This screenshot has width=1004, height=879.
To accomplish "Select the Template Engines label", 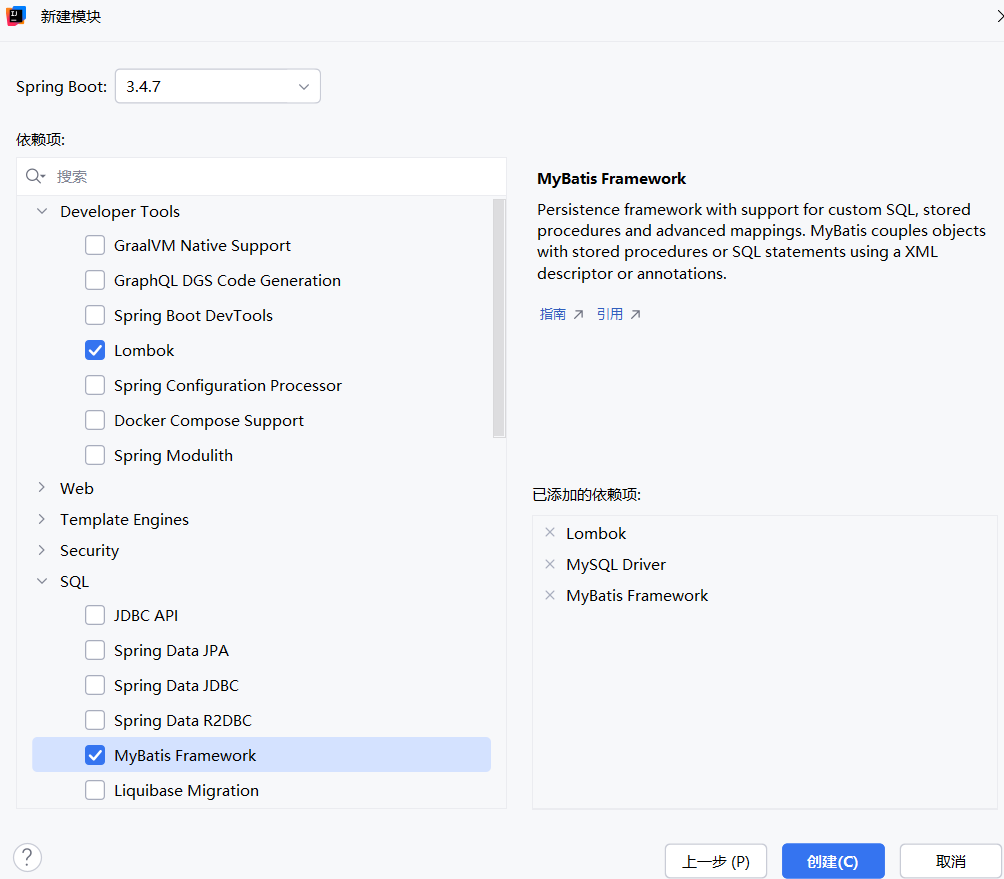I will coord(124,519).
